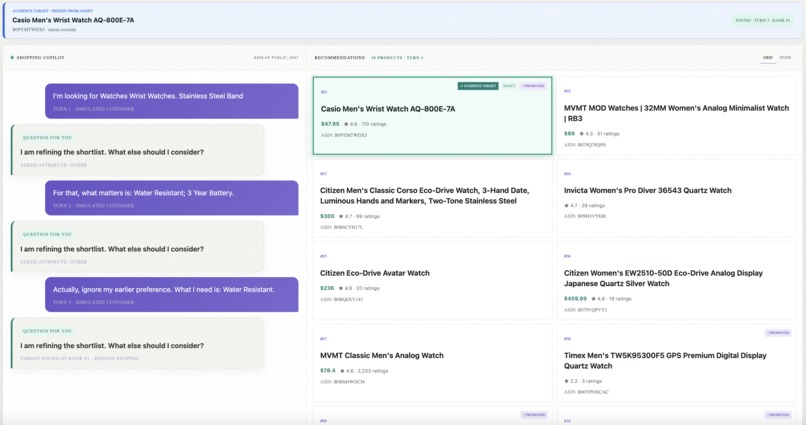Screen dimensions: 806x425
Task: Click the Promoted badge on the Timex card
Action: (778, 333)
